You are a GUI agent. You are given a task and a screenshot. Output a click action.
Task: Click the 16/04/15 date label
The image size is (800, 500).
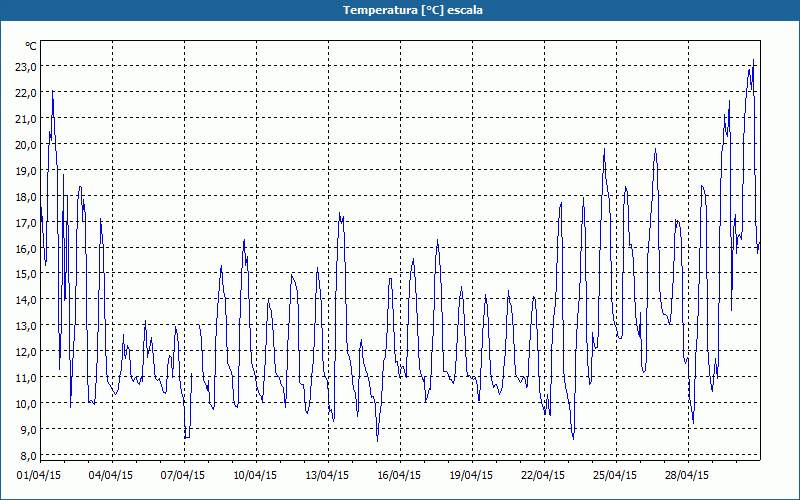399,476
